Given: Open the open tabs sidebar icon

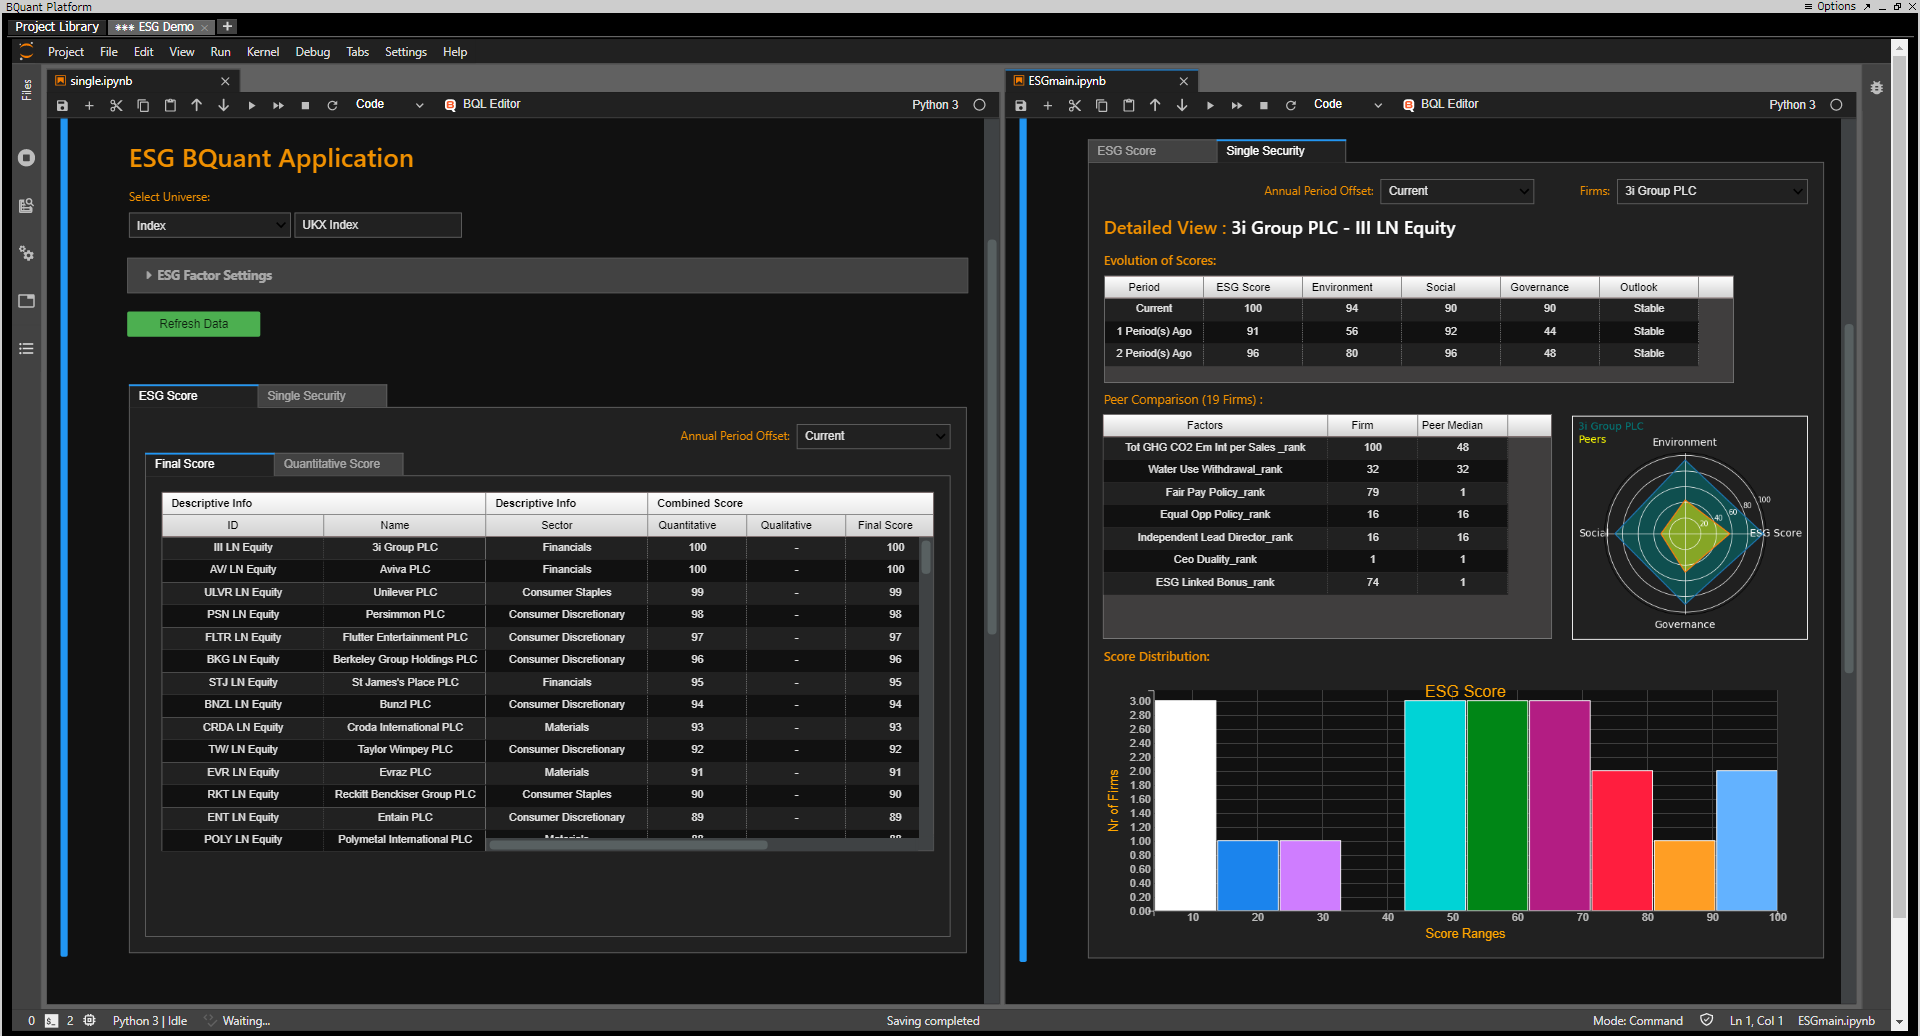Looking at the screenshot, I should [27, 301].
